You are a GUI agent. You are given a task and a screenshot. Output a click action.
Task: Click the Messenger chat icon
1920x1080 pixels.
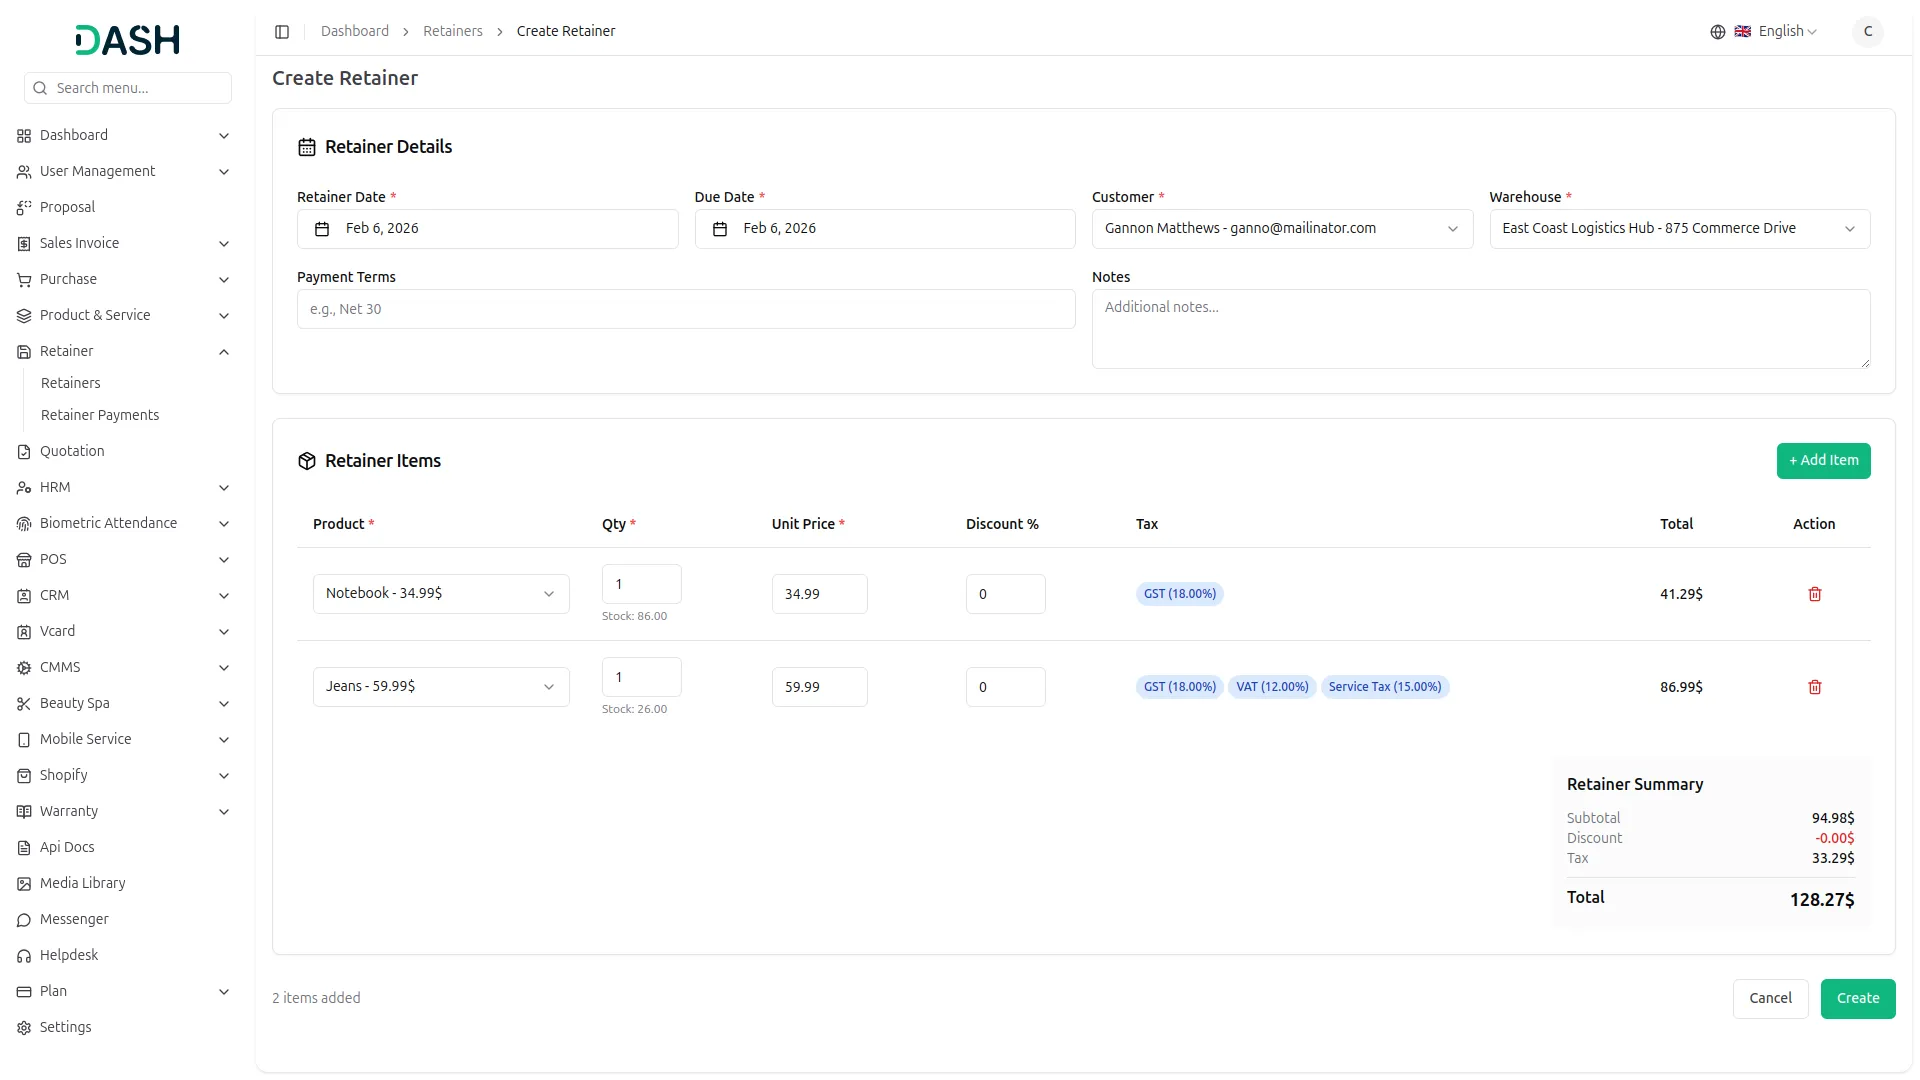click(x=24, y=919)
